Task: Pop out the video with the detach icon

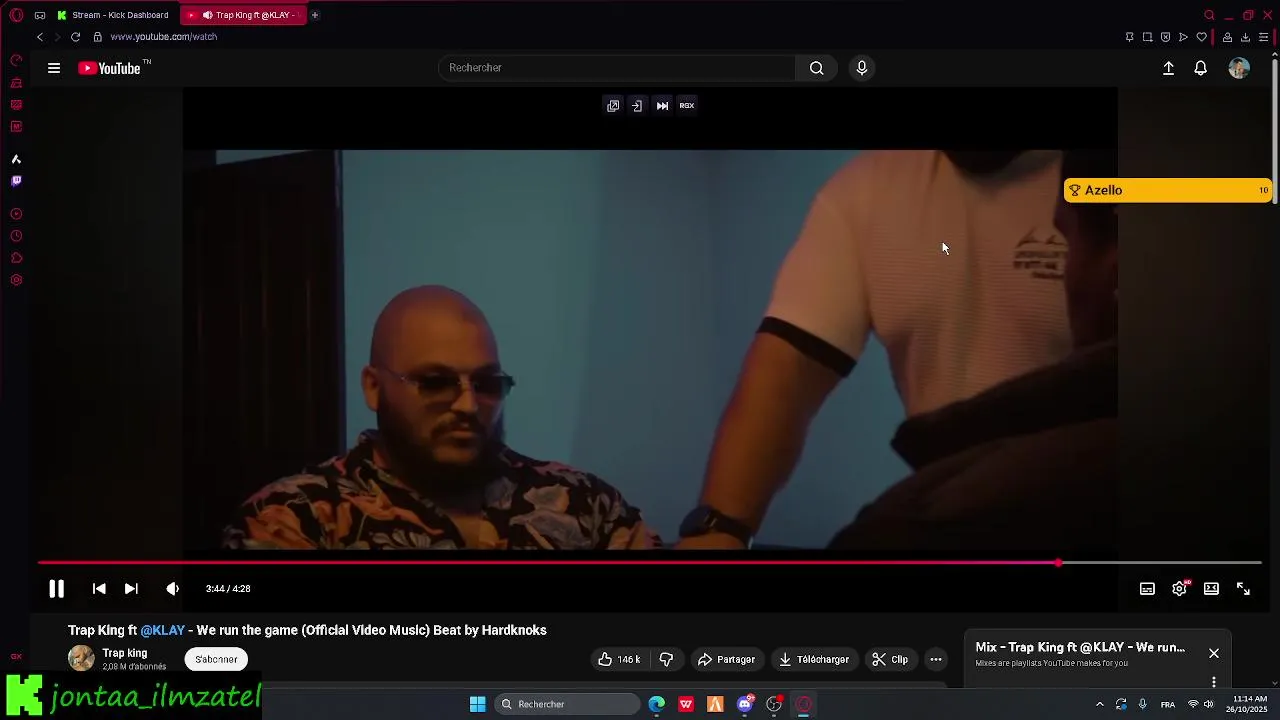Action: [613, 106]
